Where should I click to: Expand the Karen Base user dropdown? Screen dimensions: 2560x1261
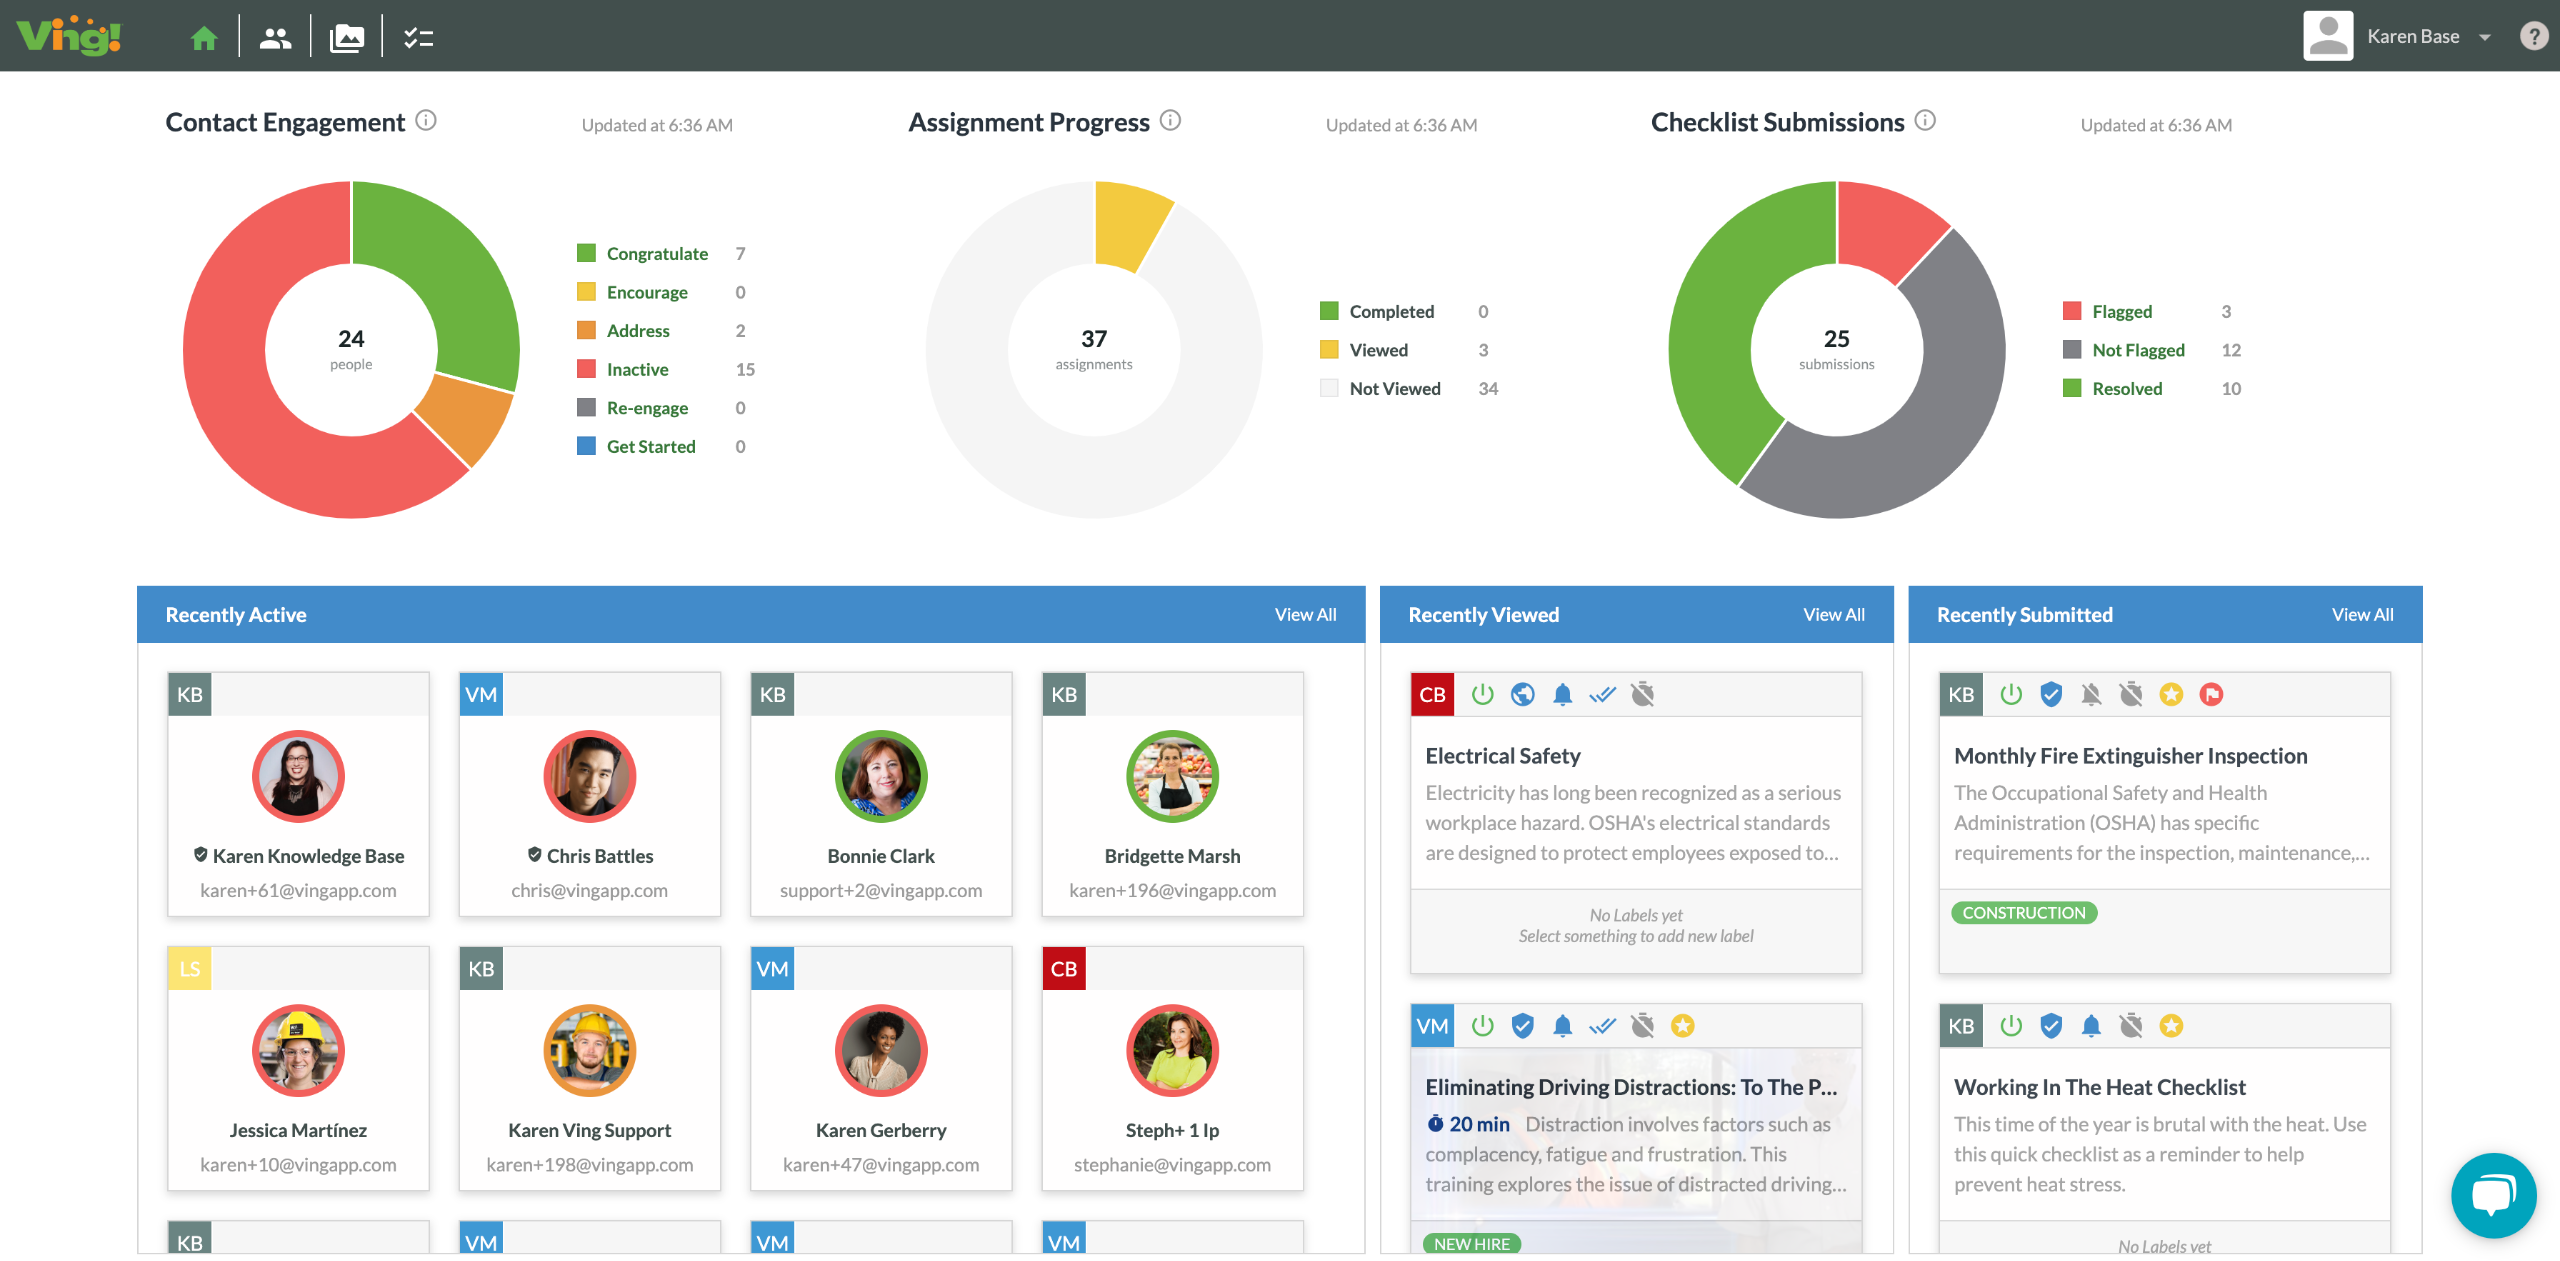click(2485, 37)
